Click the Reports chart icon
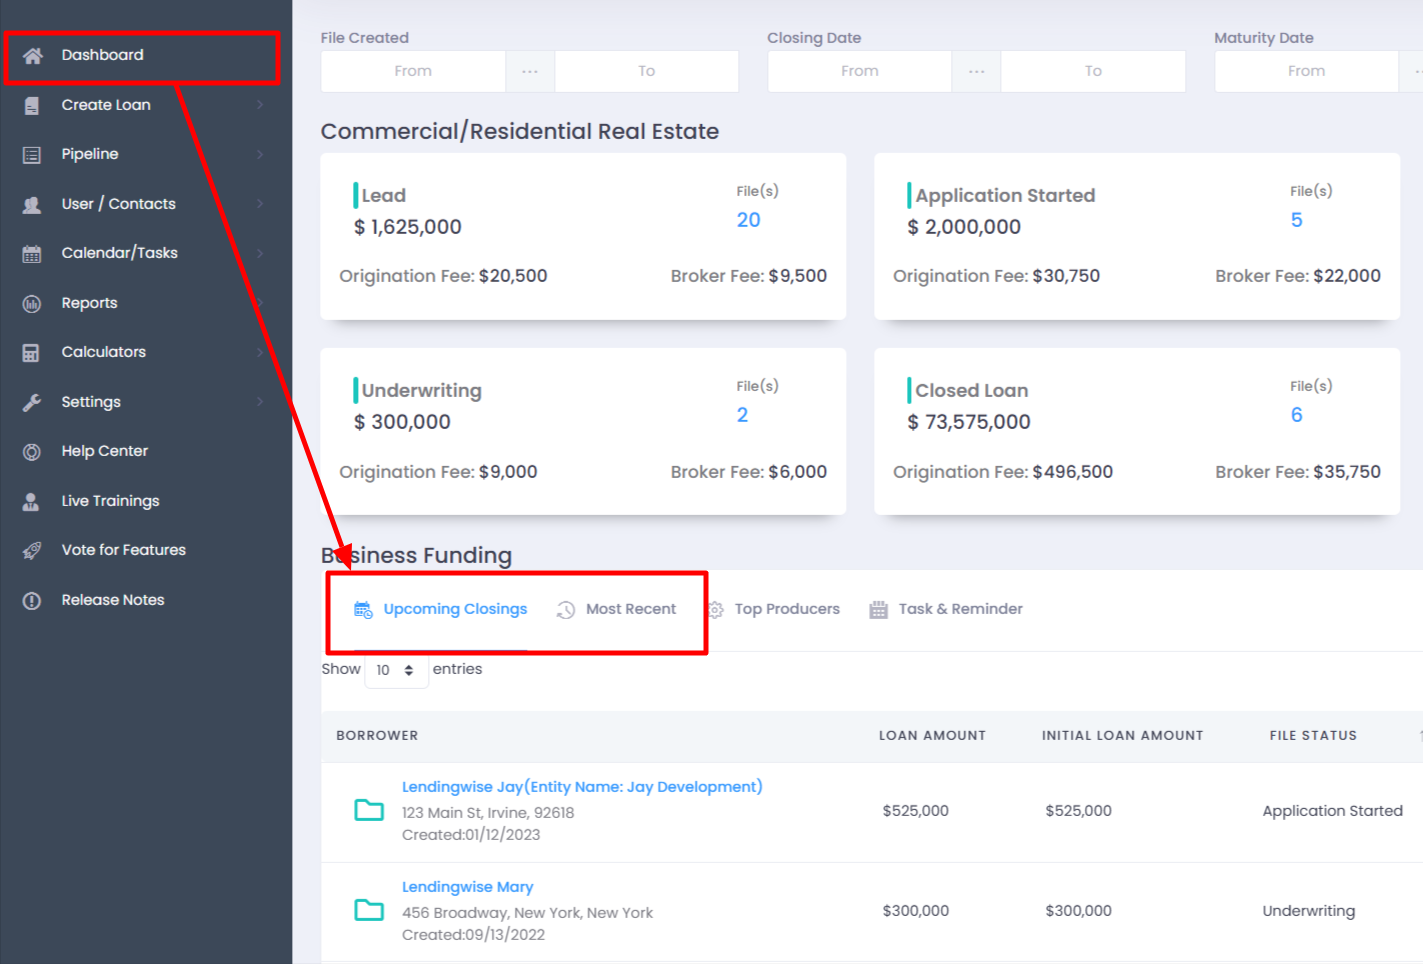This screenshot has height=964, width=1423. point(32,304)
